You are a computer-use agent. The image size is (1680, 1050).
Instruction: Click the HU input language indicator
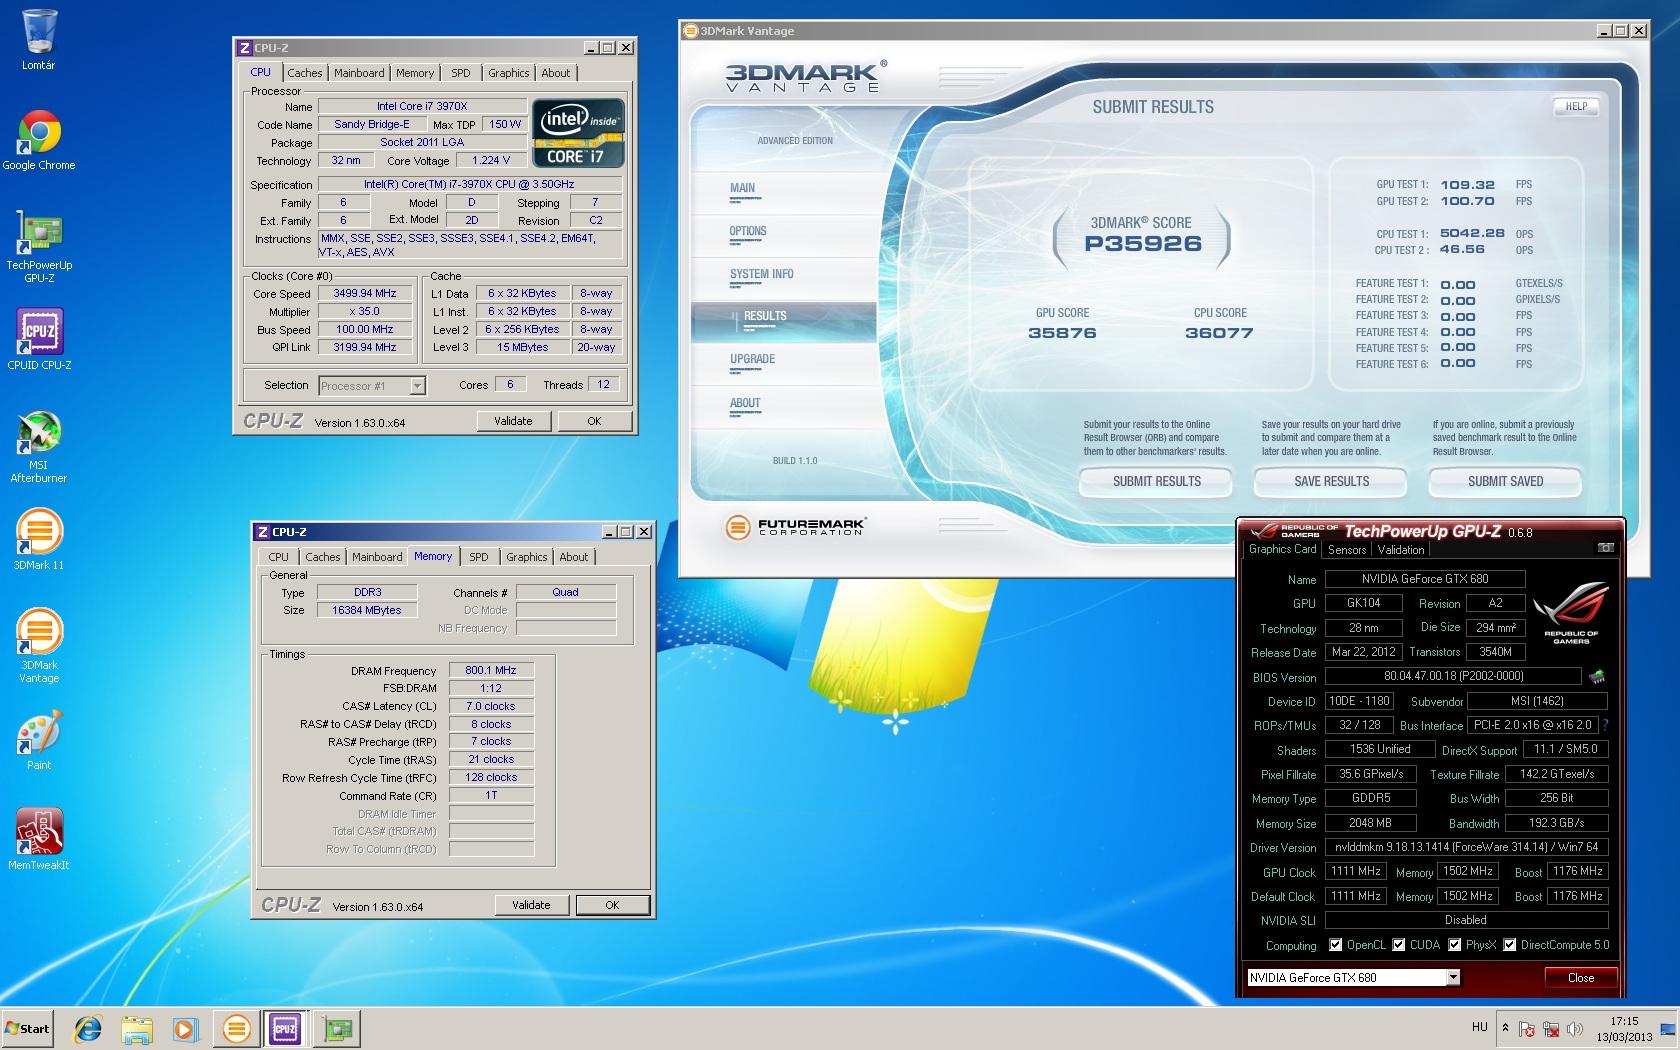pyautogui.click(x=1480, y=1027)
